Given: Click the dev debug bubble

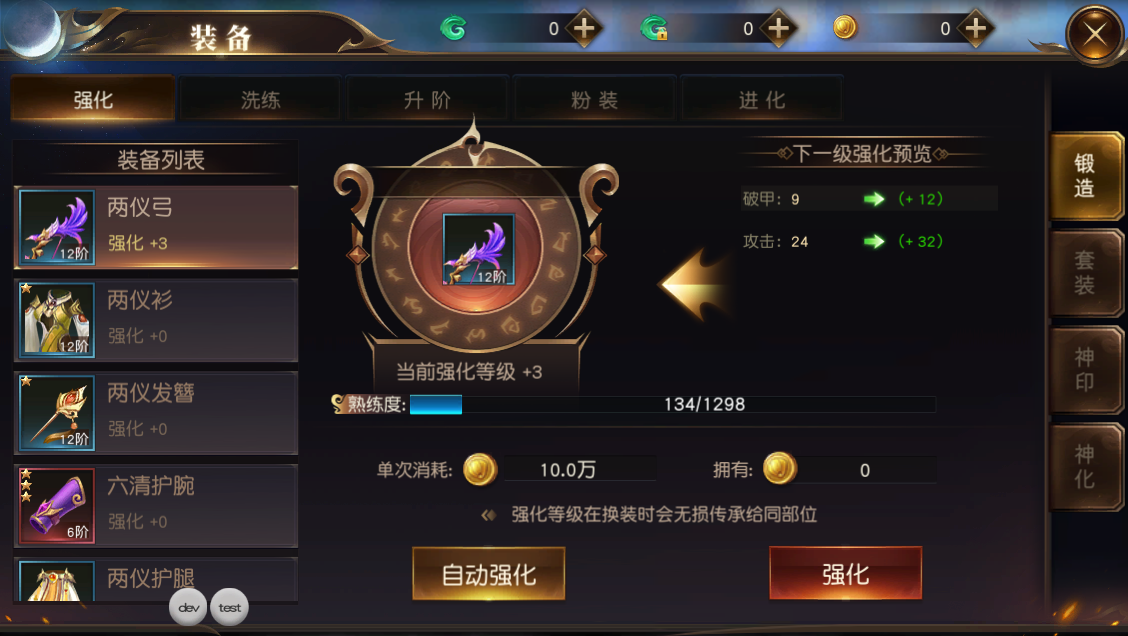Looking at the screenshot, I should pyautogui.click(x=188, y=607).
